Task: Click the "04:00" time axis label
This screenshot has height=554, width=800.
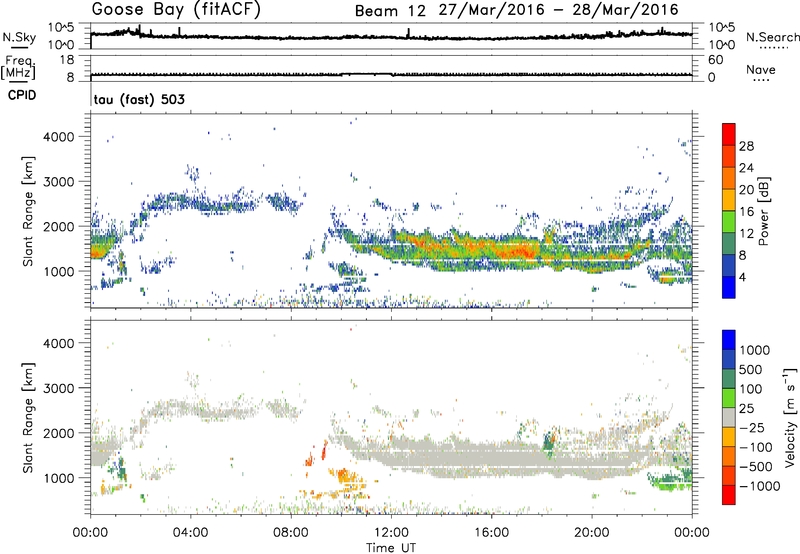Action: pyautogui.click(x=190, y=533)
